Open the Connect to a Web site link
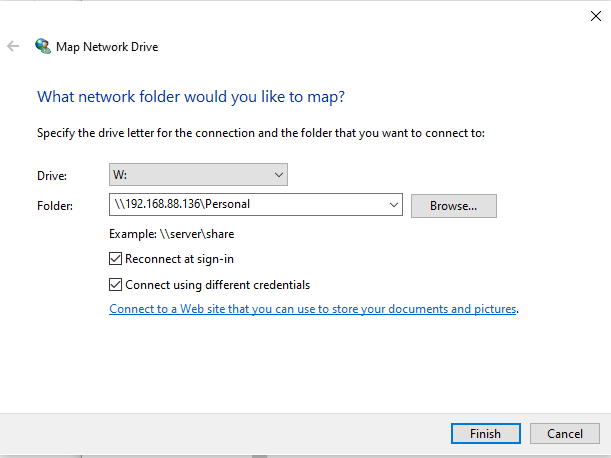The width and height of the screenshot is (611, 458). (313, 309)
